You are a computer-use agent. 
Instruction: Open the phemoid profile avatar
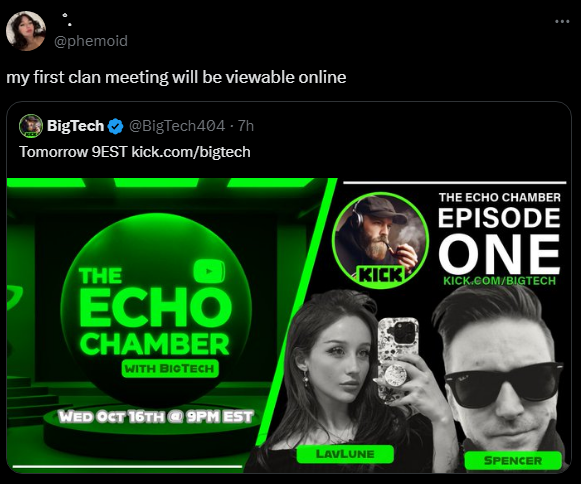[x=26, y=31]
